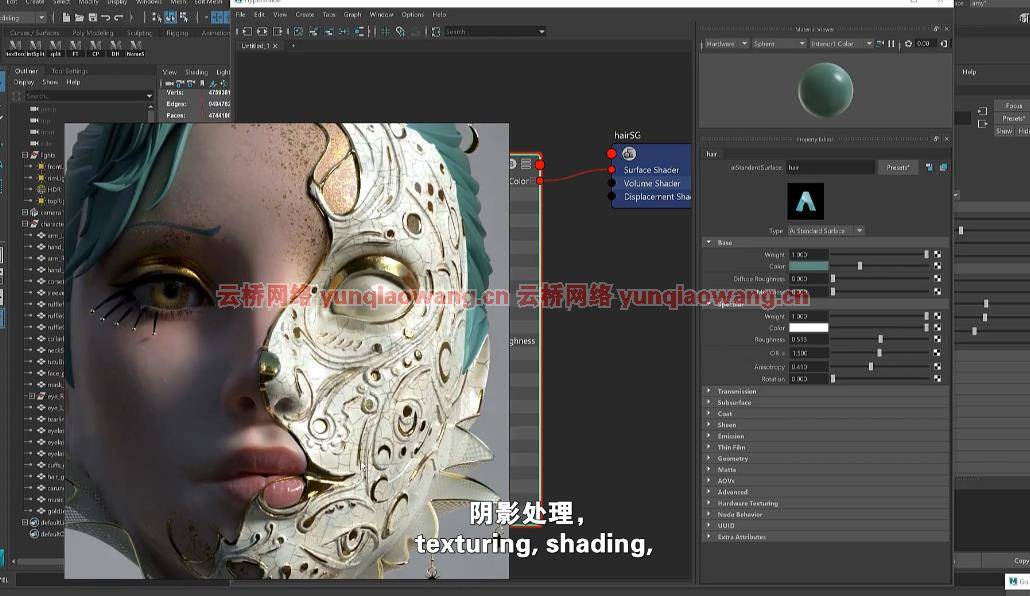Click the DH shelf button
The height and width of the screenshot is (596, 1030).
[116, 49]
